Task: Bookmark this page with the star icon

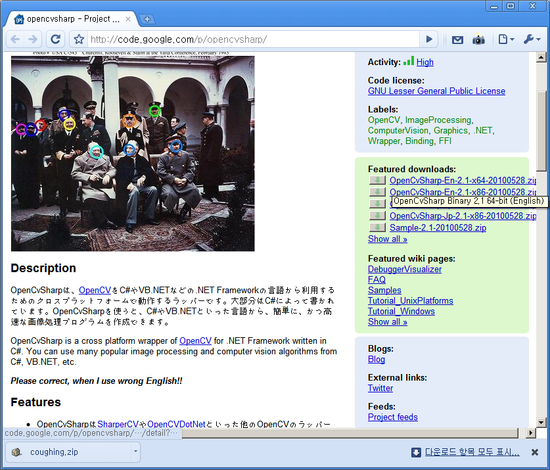Action: 79,39
